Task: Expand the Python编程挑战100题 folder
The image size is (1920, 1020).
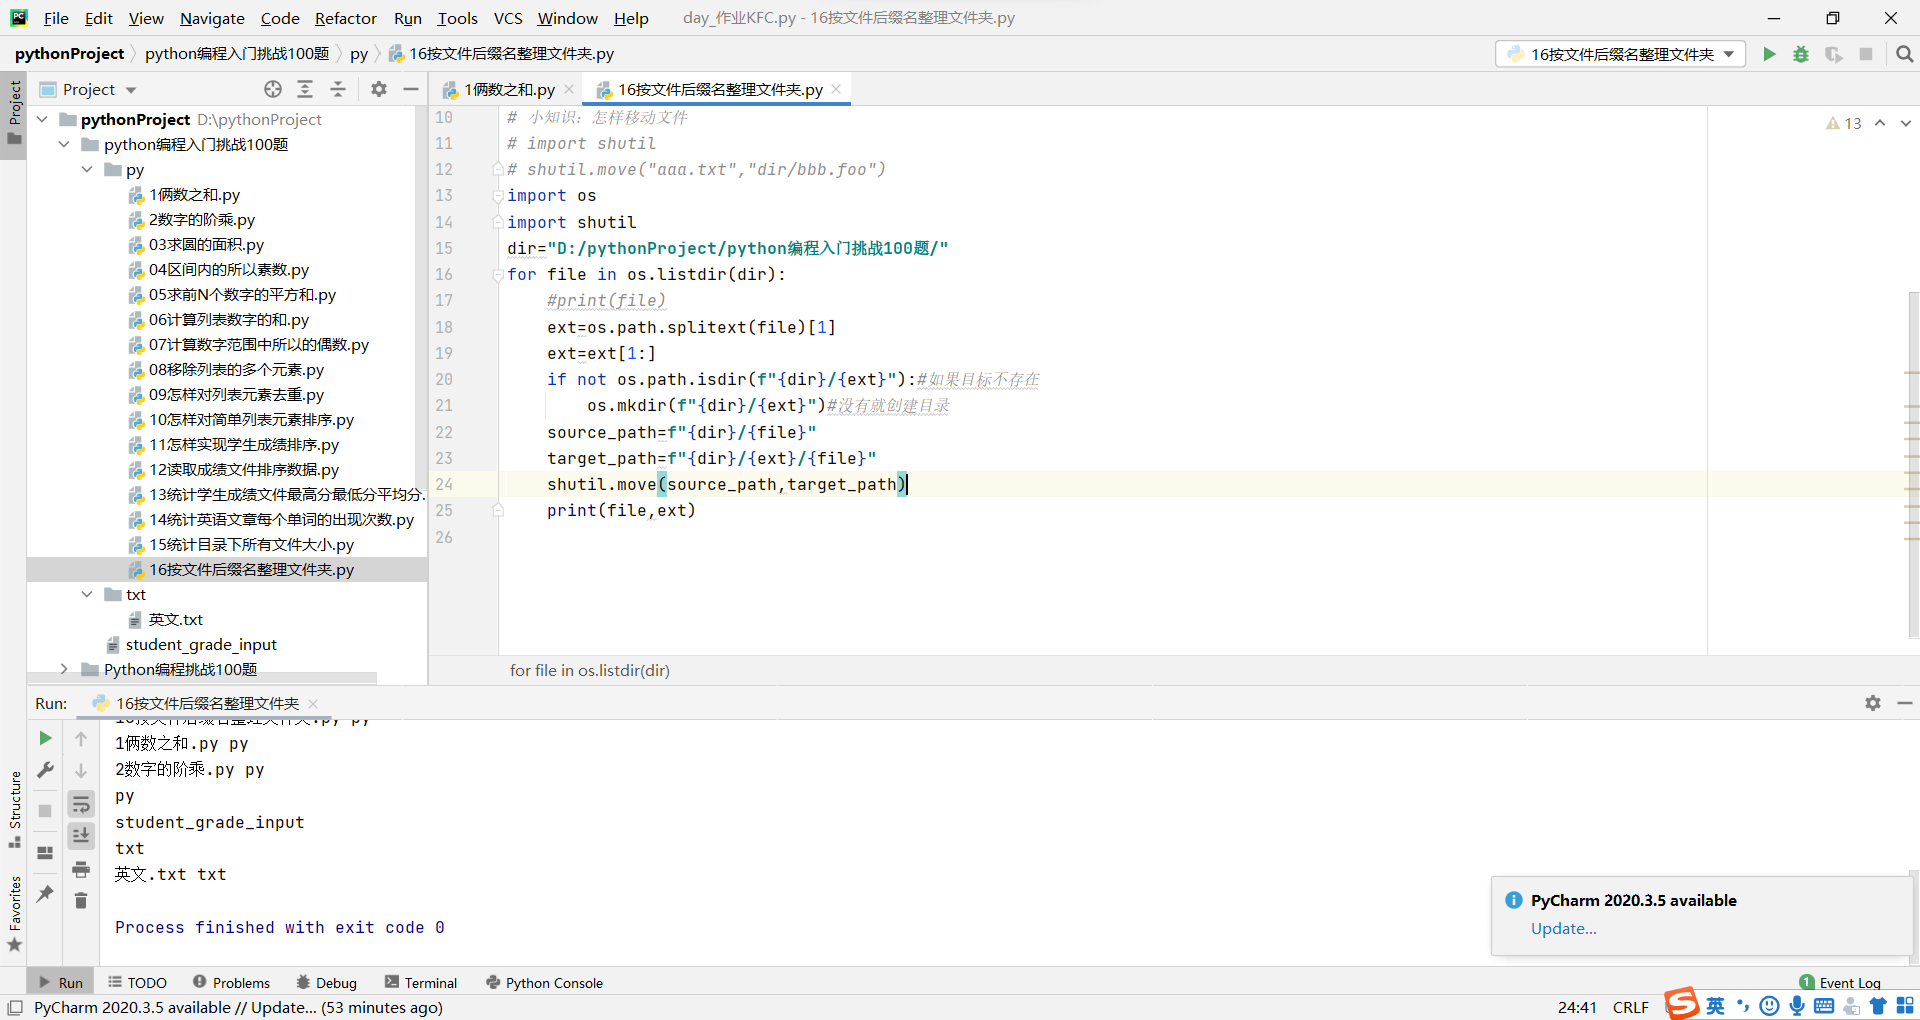Action: 64,669
